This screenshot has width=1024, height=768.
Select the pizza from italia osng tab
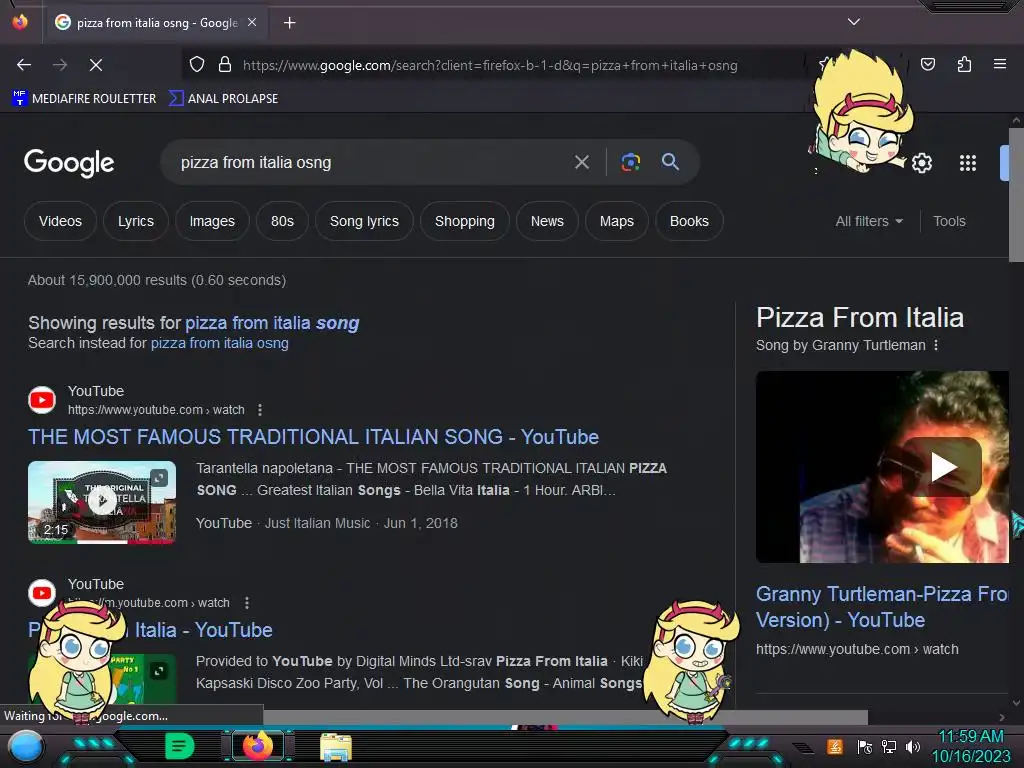[x=155, y=23]
